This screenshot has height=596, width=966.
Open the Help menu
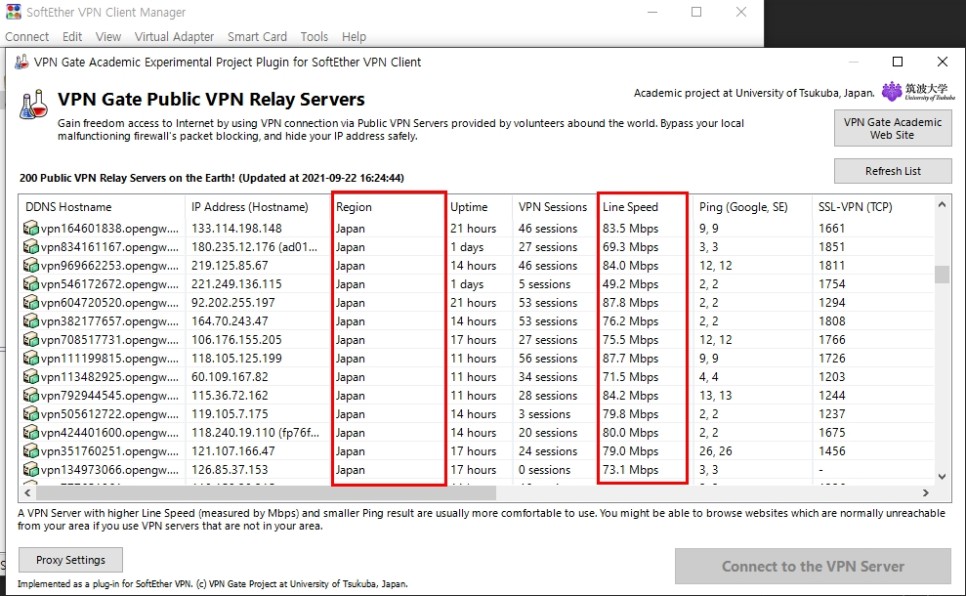[x=354, y=37]
